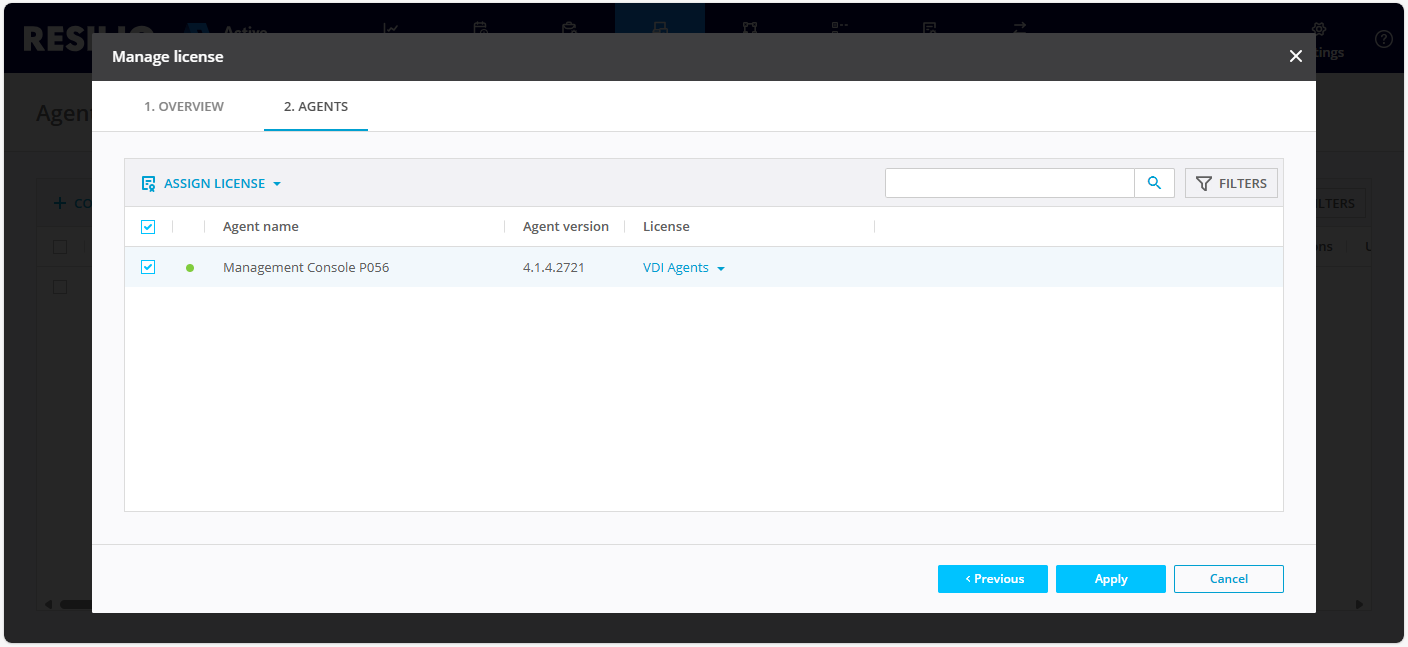Click the green status dot for Management Console P056

click(190, 268)
